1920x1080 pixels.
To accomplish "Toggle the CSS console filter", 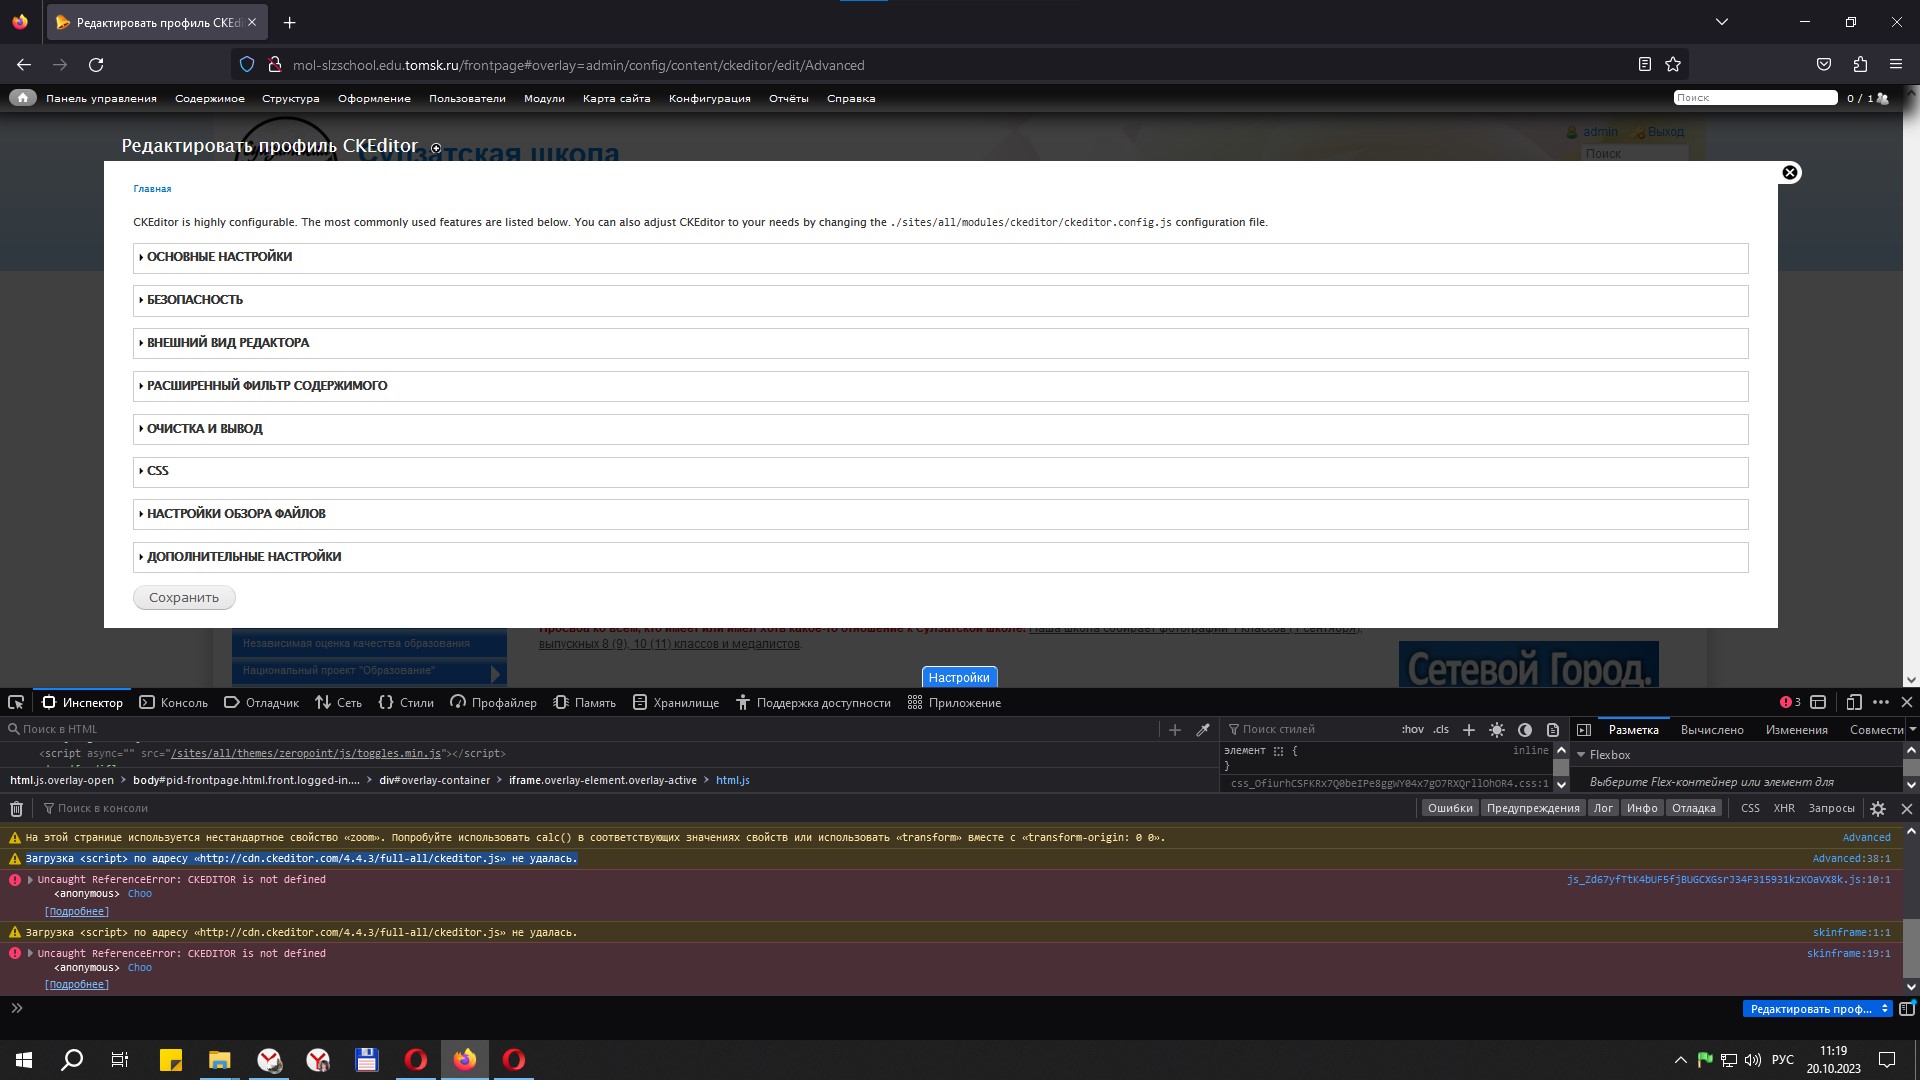I will (x=1750, y=808).
